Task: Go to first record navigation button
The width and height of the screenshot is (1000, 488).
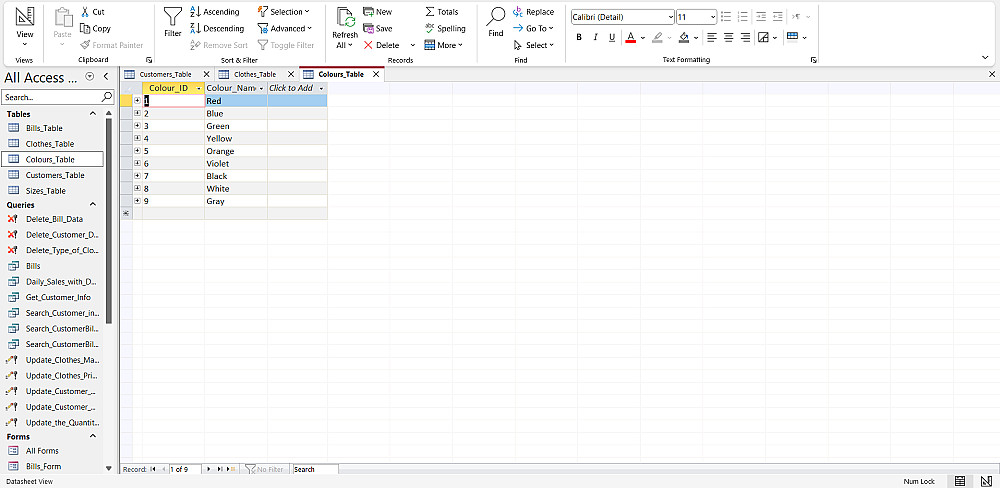Action: tap(152, 470)
